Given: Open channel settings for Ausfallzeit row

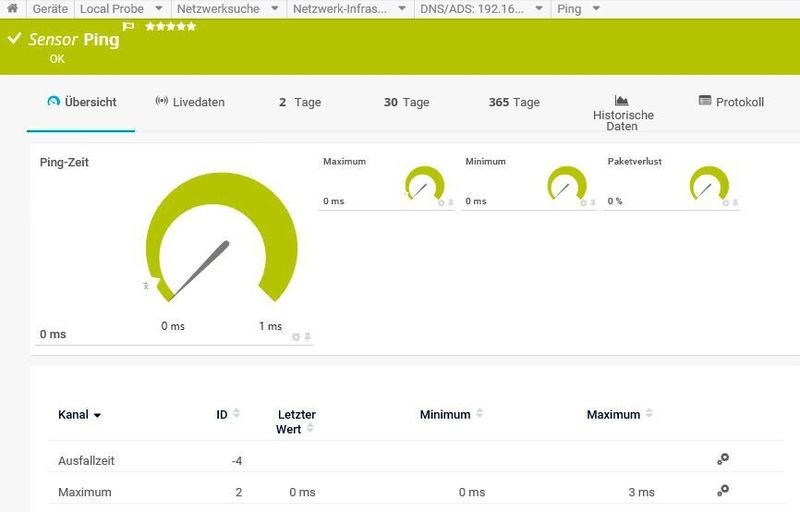Looking at the screenshot, I should [723, 459].
